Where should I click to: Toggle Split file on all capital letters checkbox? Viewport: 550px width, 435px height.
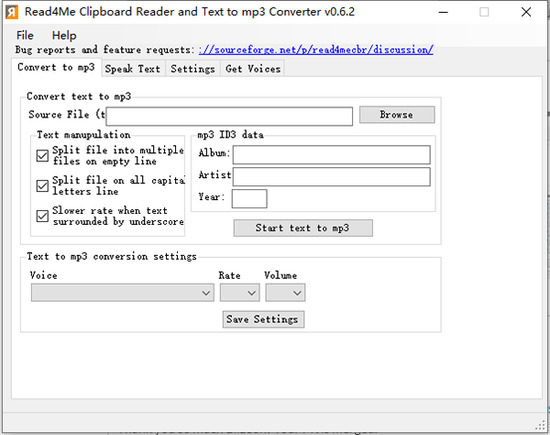[x=42, y=186]
